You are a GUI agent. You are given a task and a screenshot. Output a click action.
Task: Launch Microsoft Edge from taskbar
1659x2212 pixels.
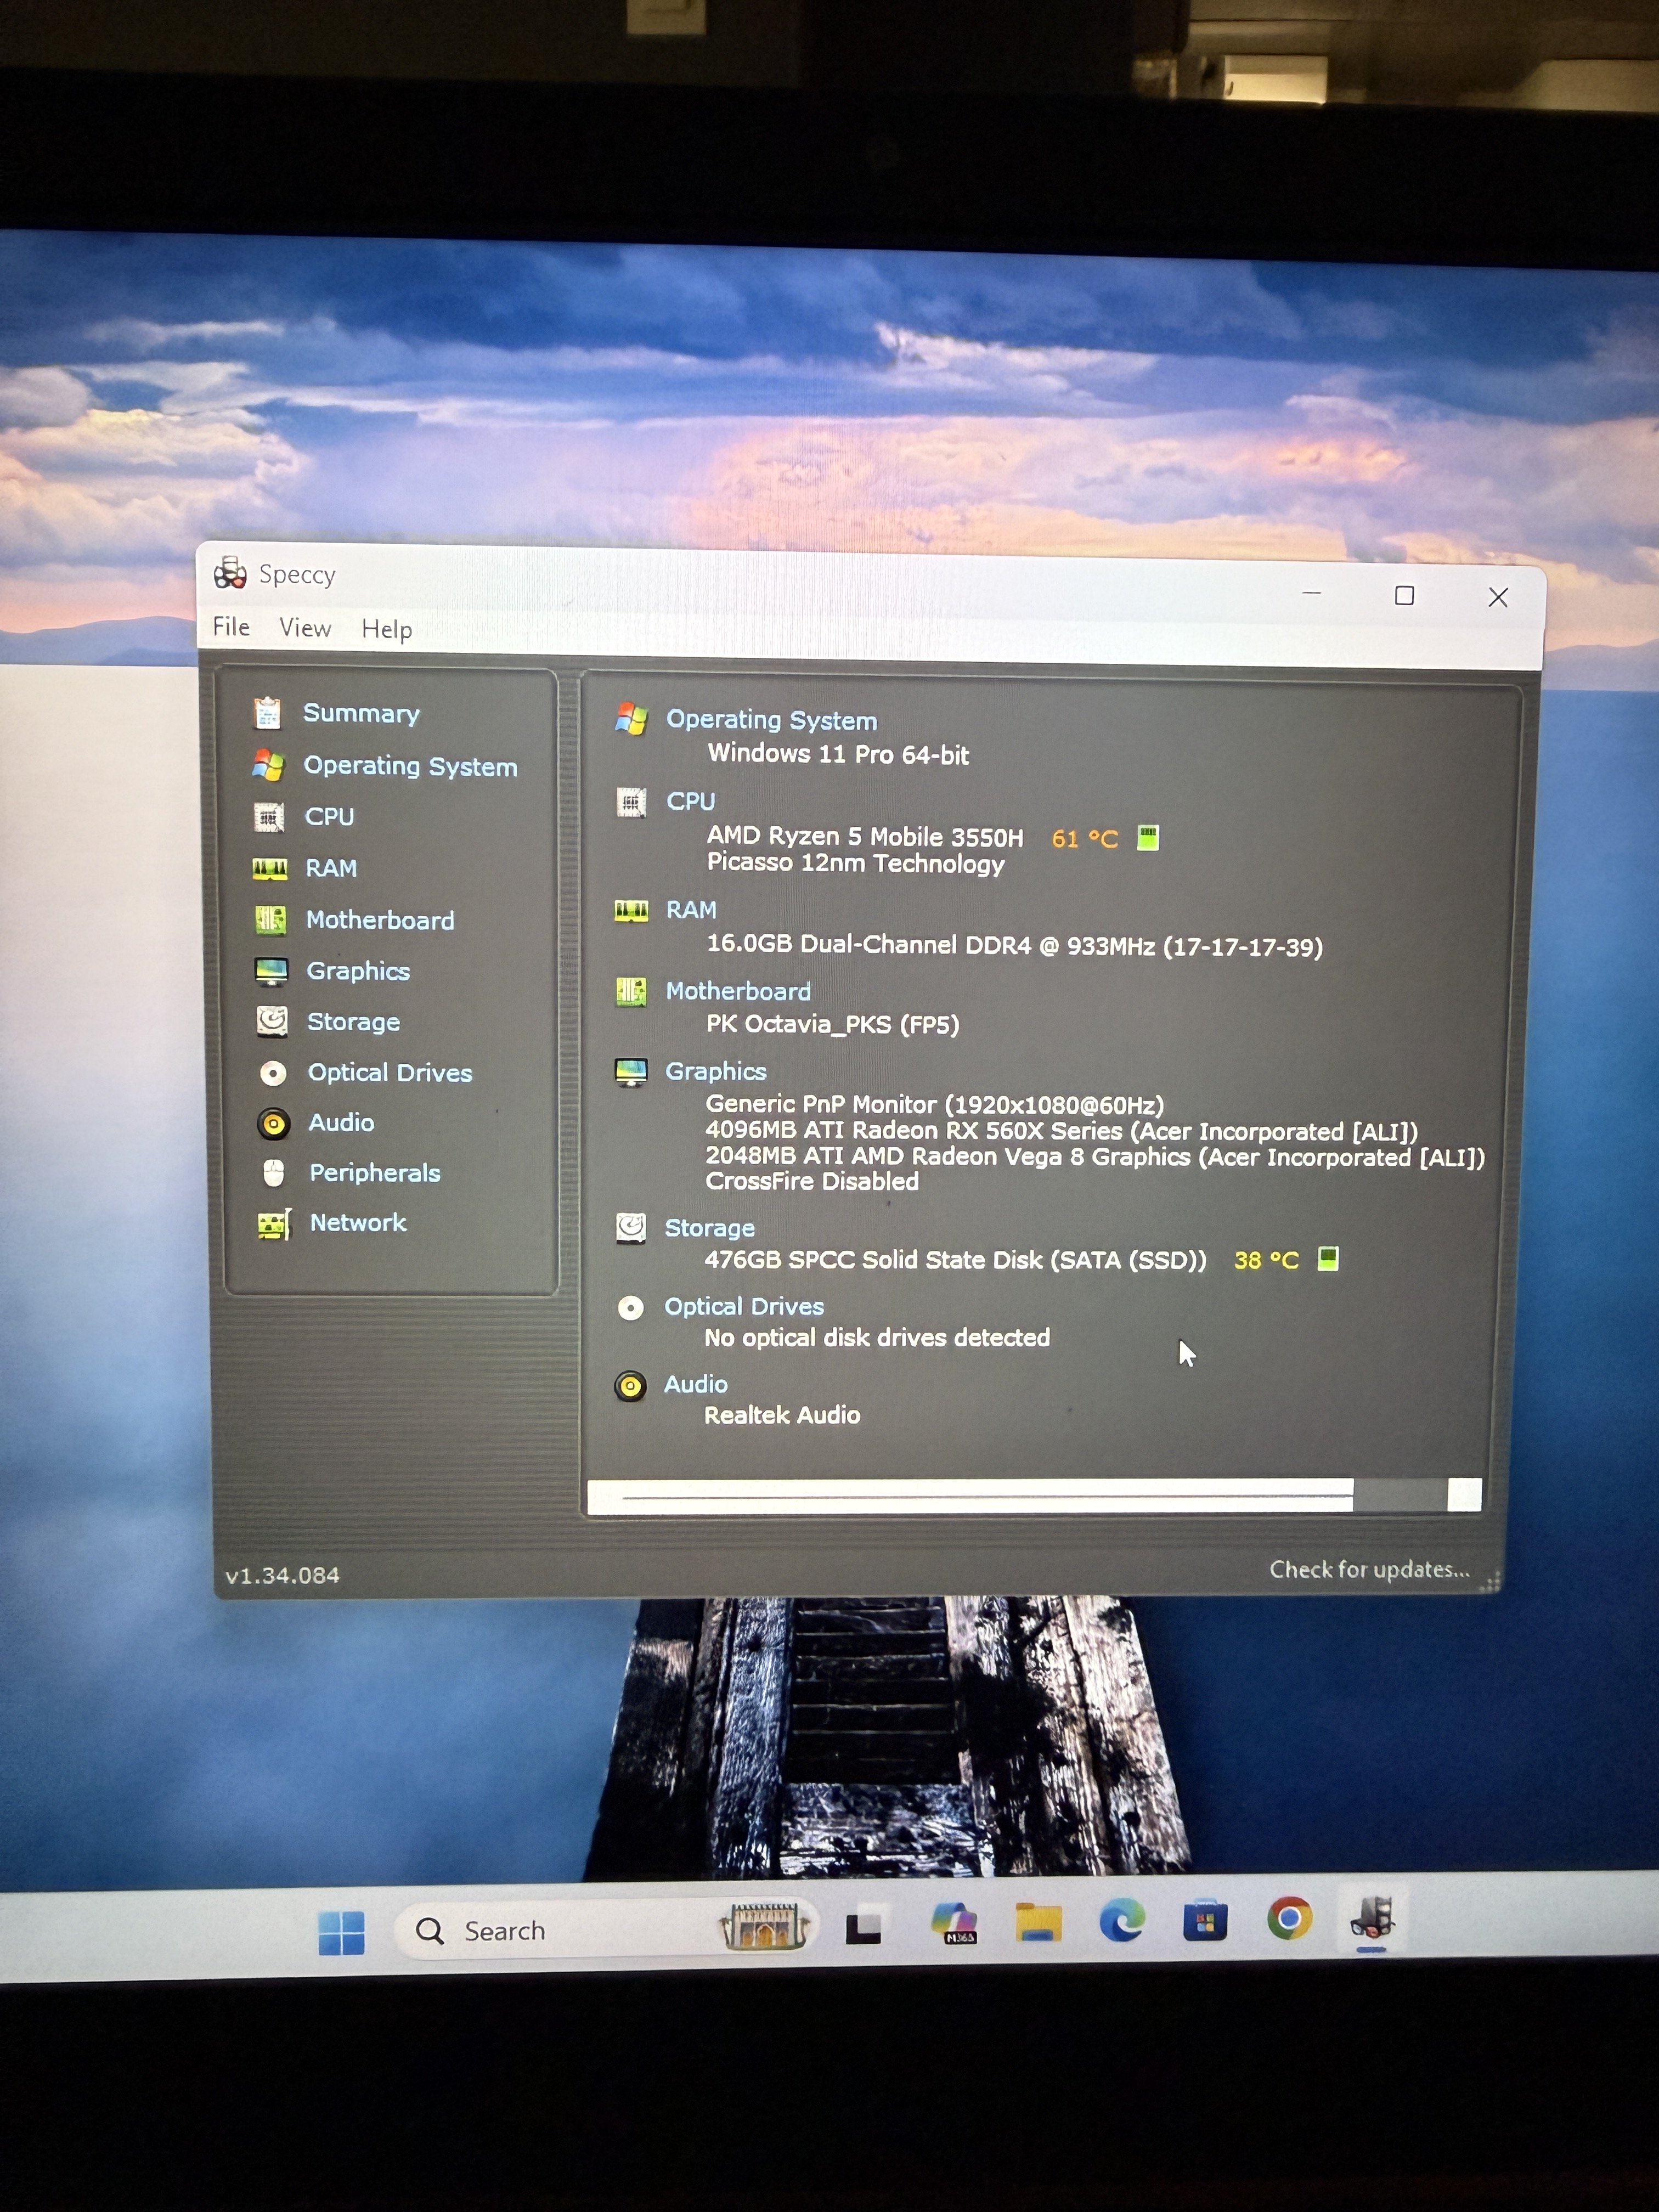click(x=1122, y=1920)
